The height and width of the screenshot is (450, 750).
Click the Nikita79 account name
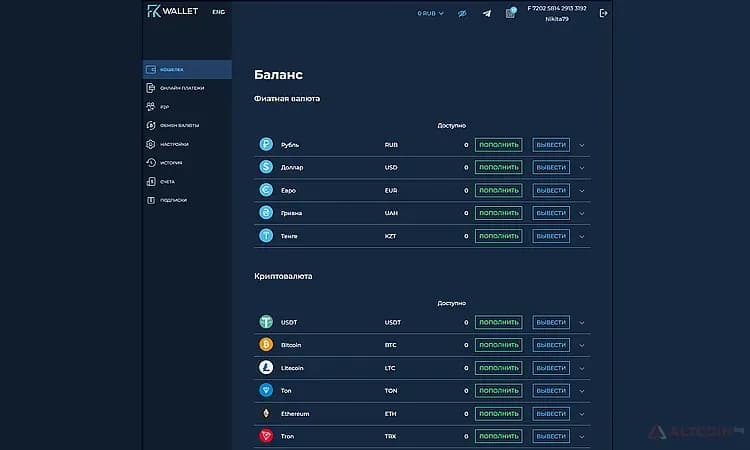[x=557, y=19]
